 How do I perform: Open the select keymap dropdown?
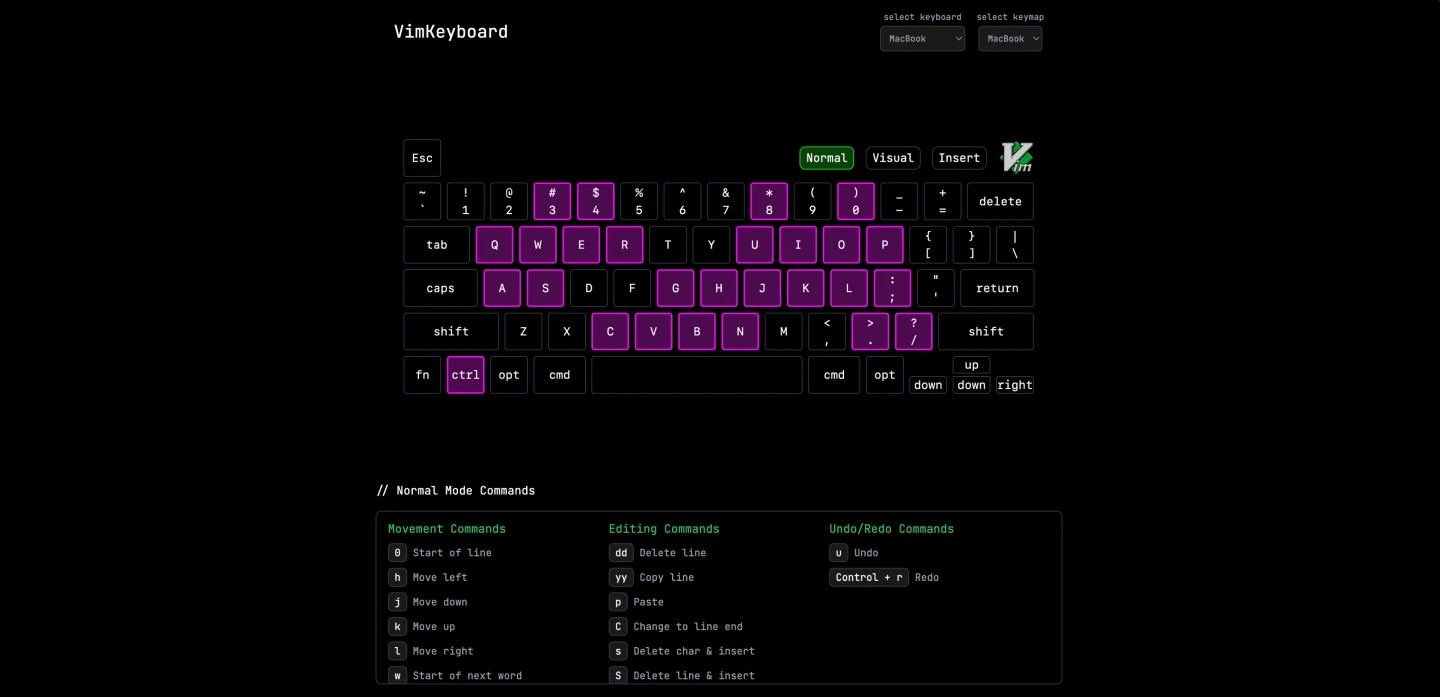(1009, 39)
